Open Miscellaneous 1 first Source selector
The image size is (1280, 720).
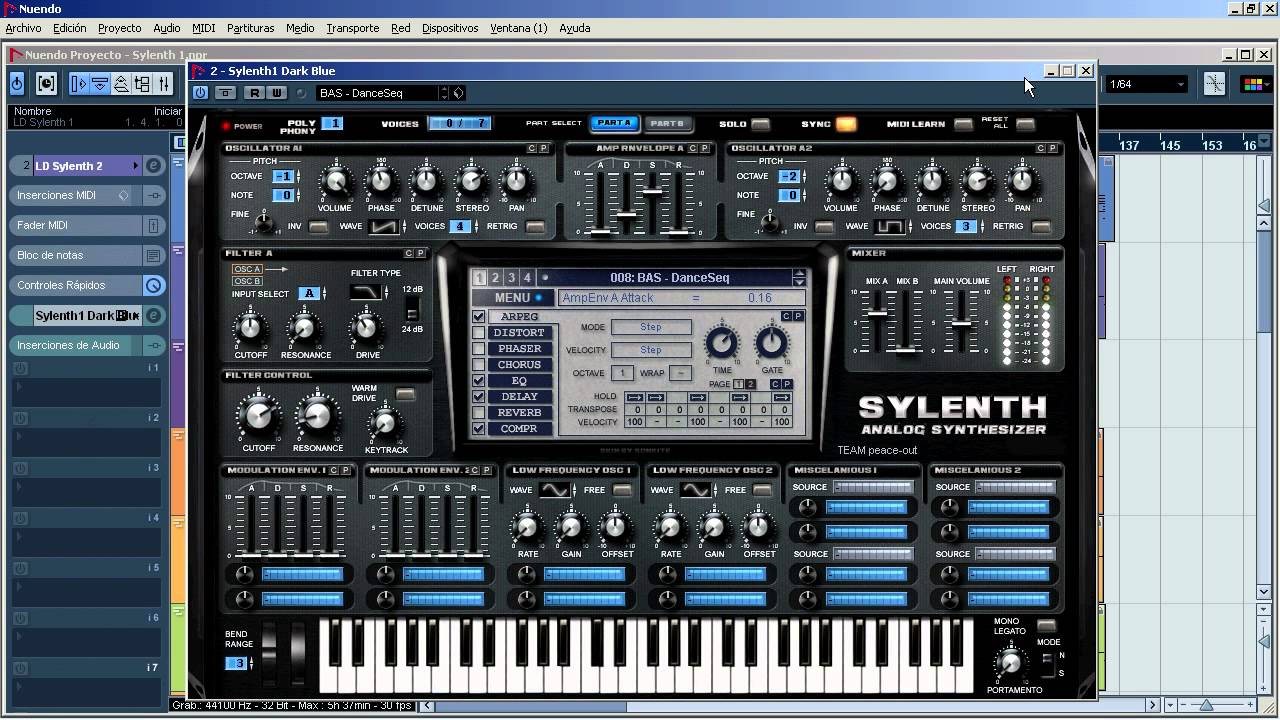pos(873,487)
